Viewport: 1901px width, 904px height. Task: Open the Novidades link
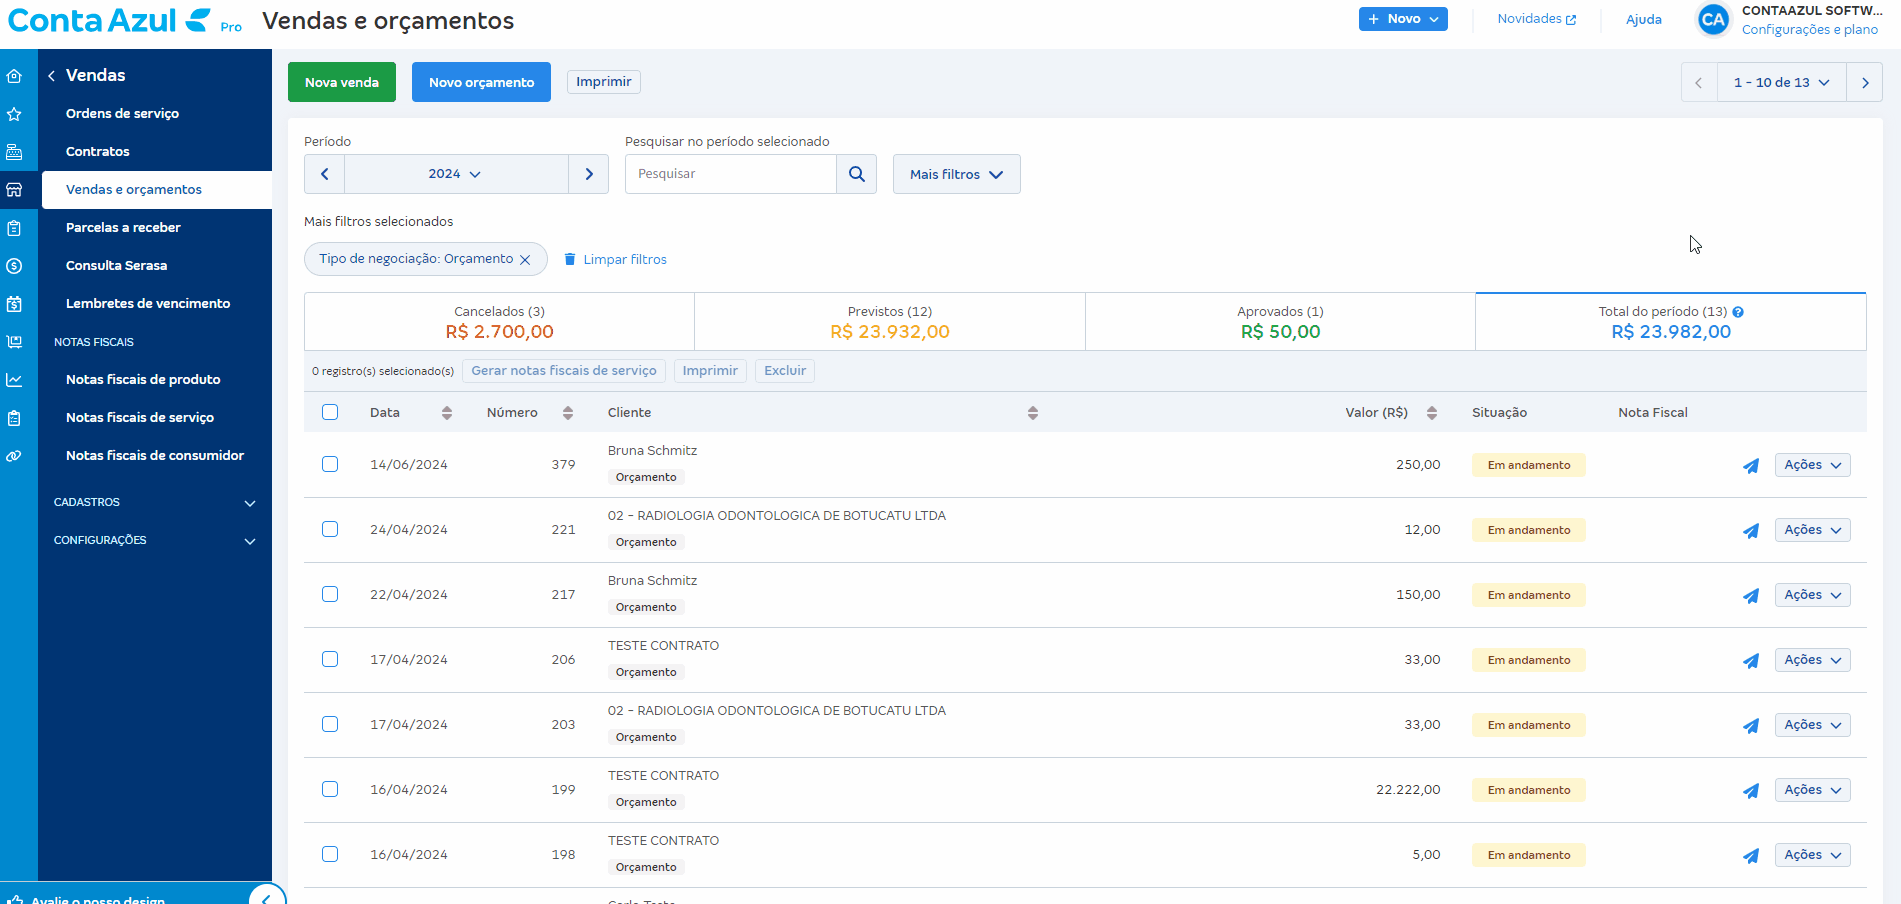[1536, 19]
